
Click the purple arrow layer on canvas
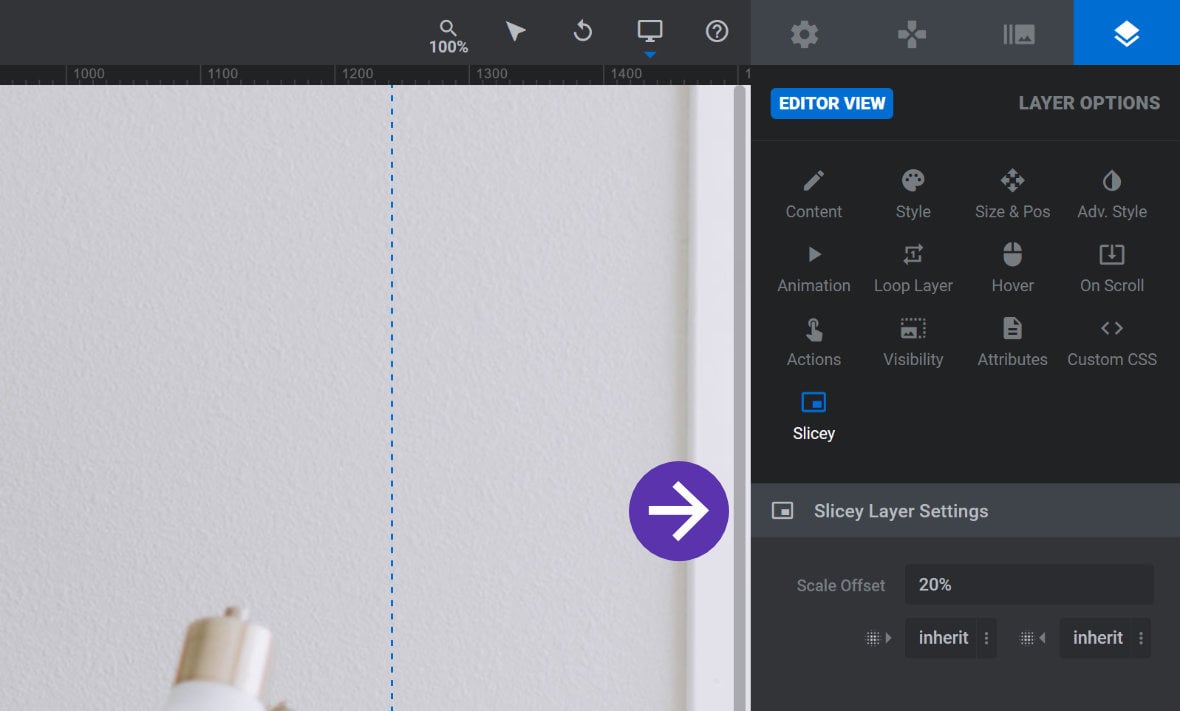coord(679,511)
